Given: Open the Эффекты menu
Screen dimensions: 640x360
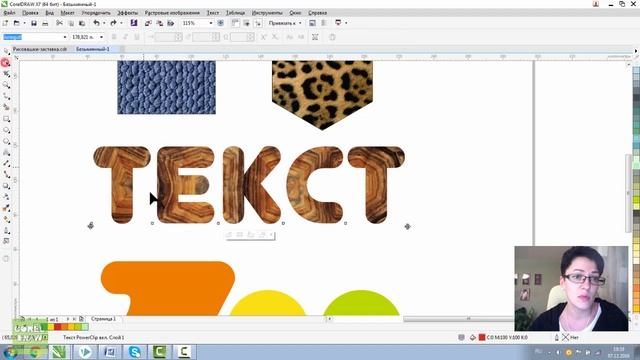Looking at the screenshot, I should (x=128, y=13).
